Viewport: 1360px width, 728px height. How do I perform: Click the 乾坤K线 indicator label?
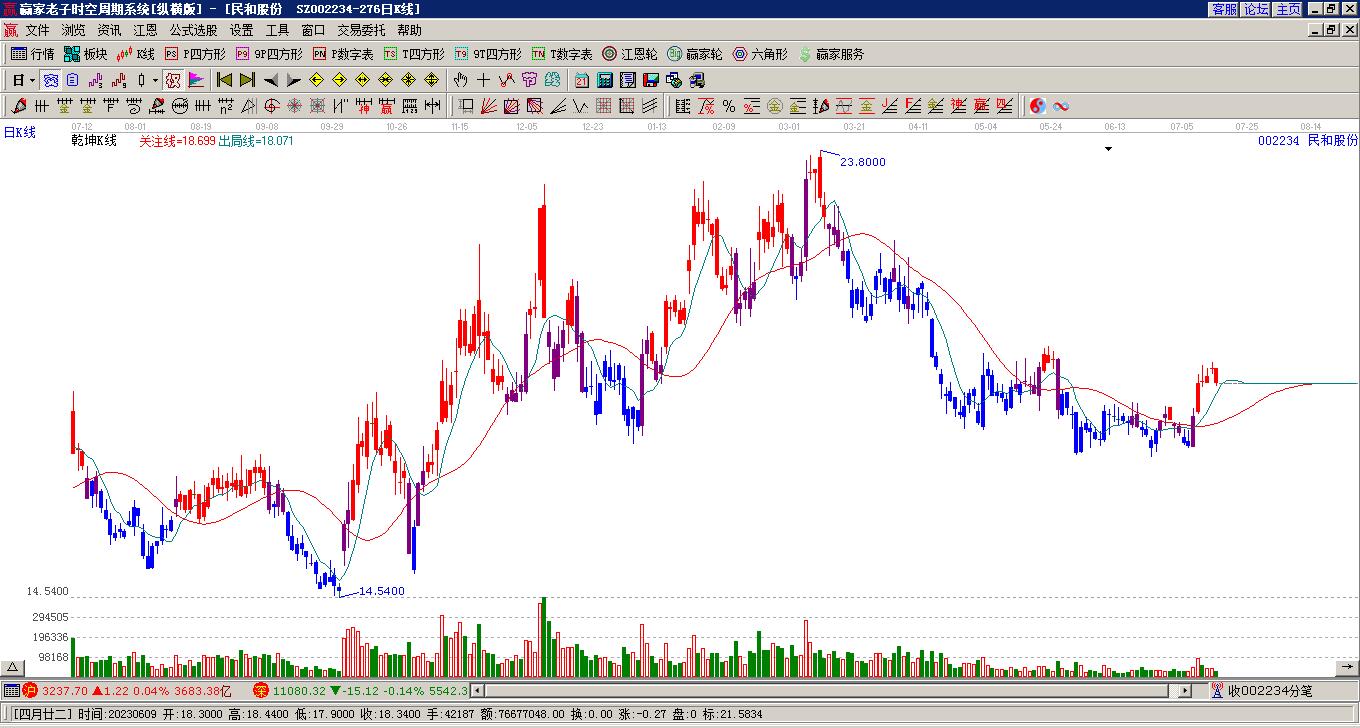[94, 141]
